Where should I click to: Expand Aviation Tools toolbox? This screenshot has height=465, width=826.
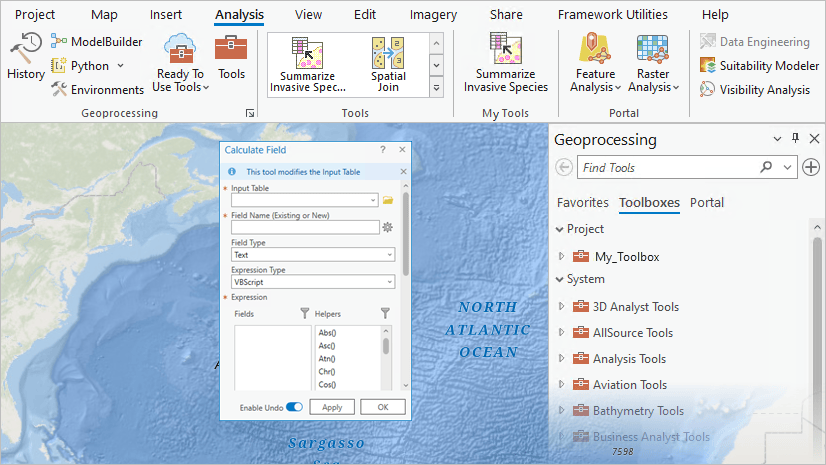click(562, 384)
